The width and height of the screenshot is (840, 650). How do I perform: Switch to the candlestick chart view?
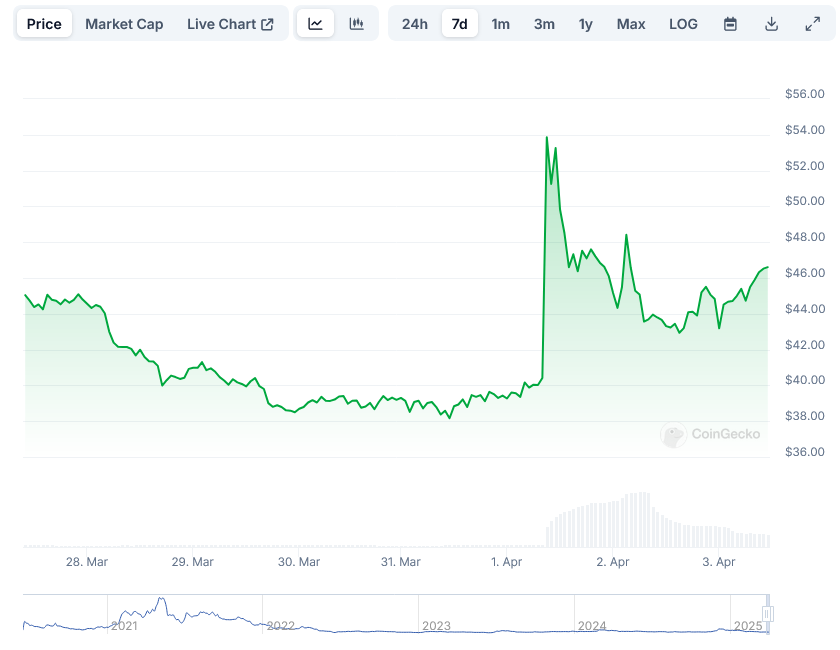[357, 22]
